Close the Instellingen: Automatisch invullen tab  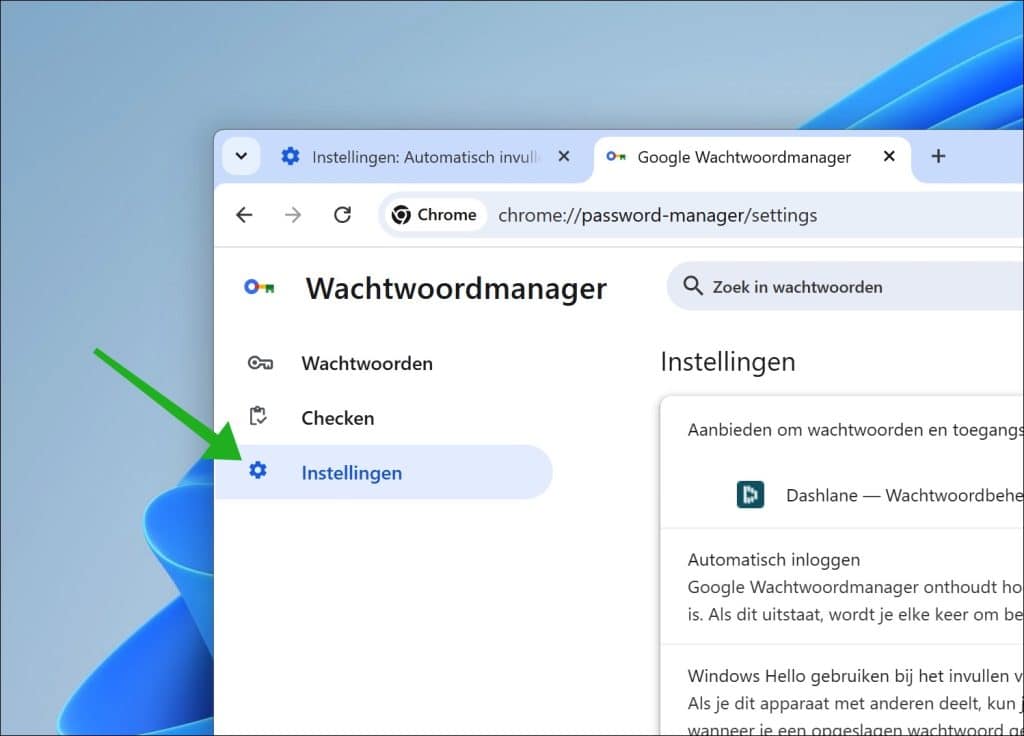pos(564,157)
